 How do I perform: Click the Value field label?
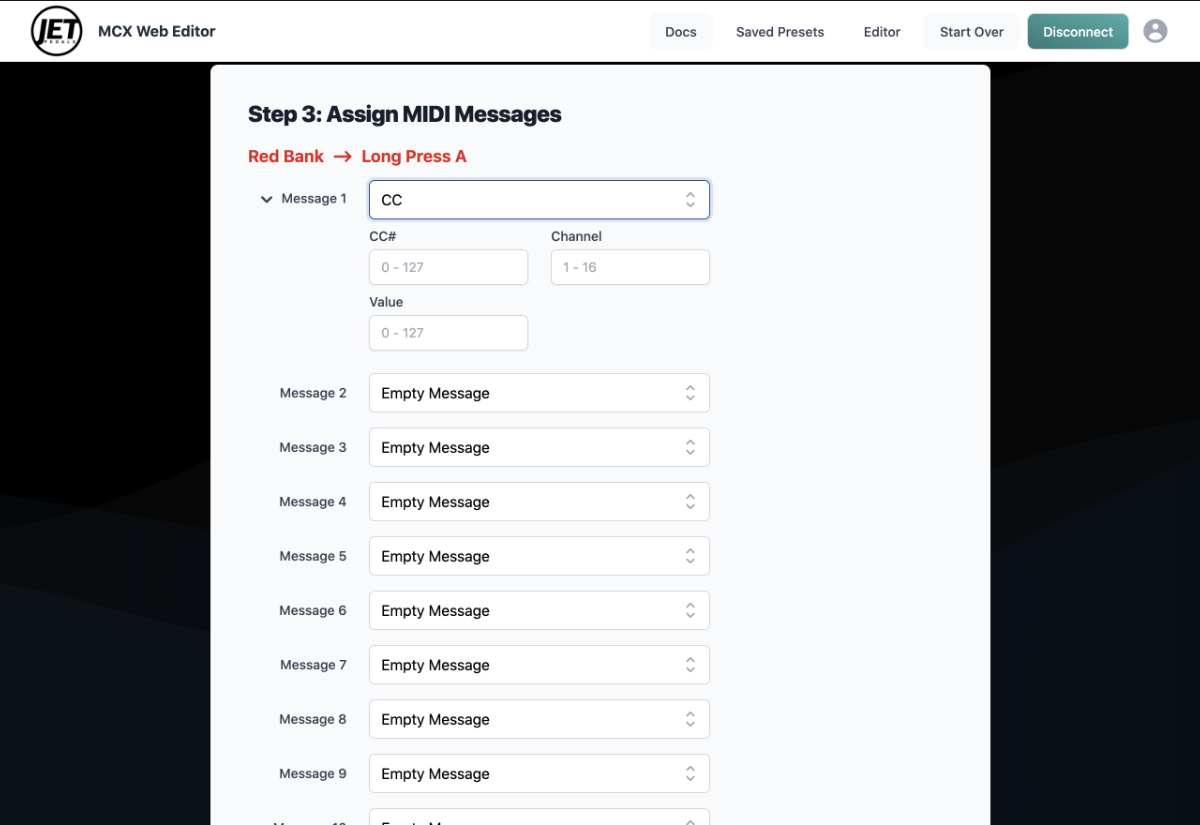coord(386,302)
